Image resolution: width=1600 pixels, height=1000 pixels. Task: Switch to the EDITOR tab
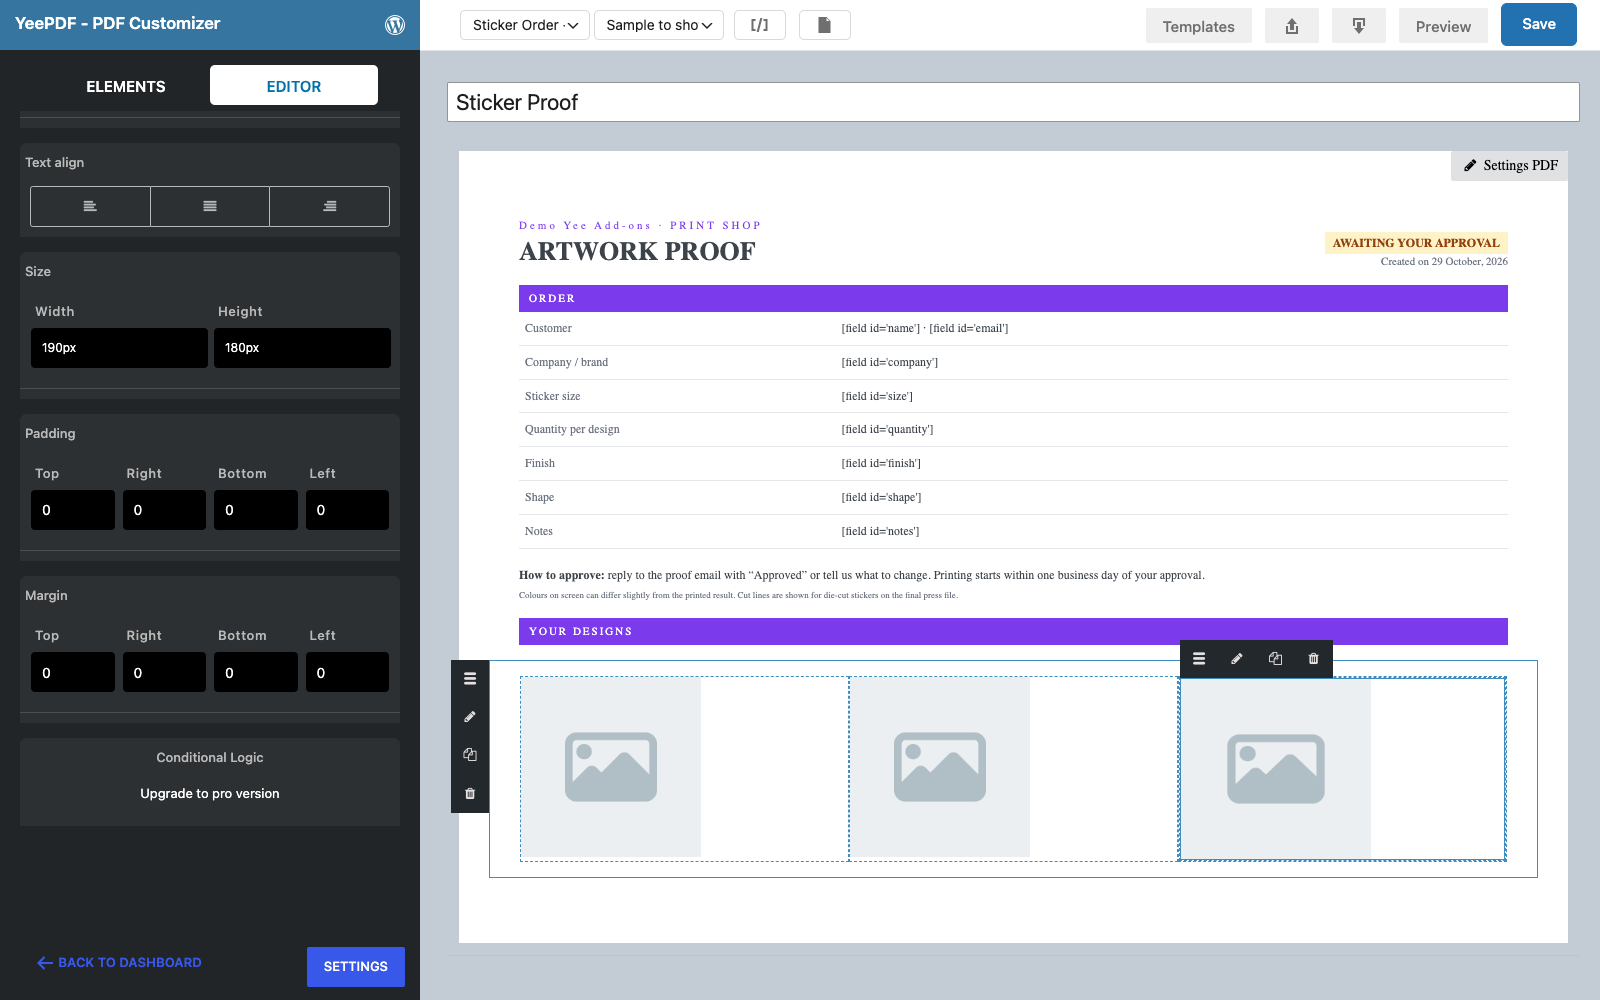[x=294, y=86]
